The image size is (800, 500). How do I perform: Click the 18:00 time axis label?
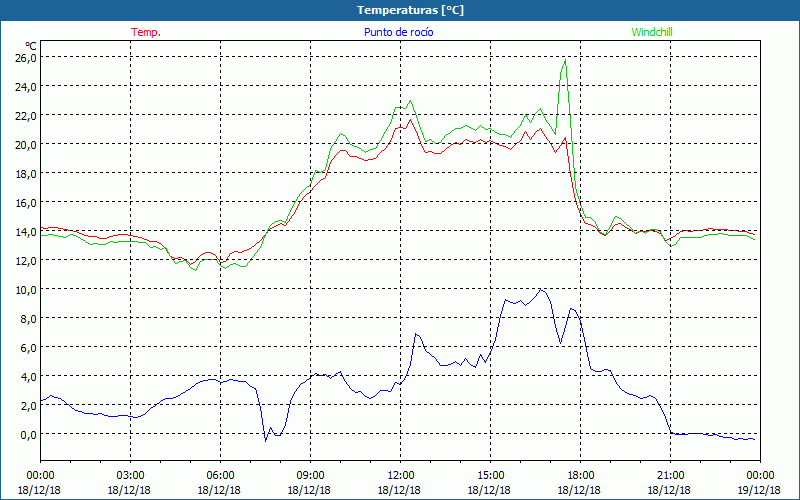(x=580, y=476)
